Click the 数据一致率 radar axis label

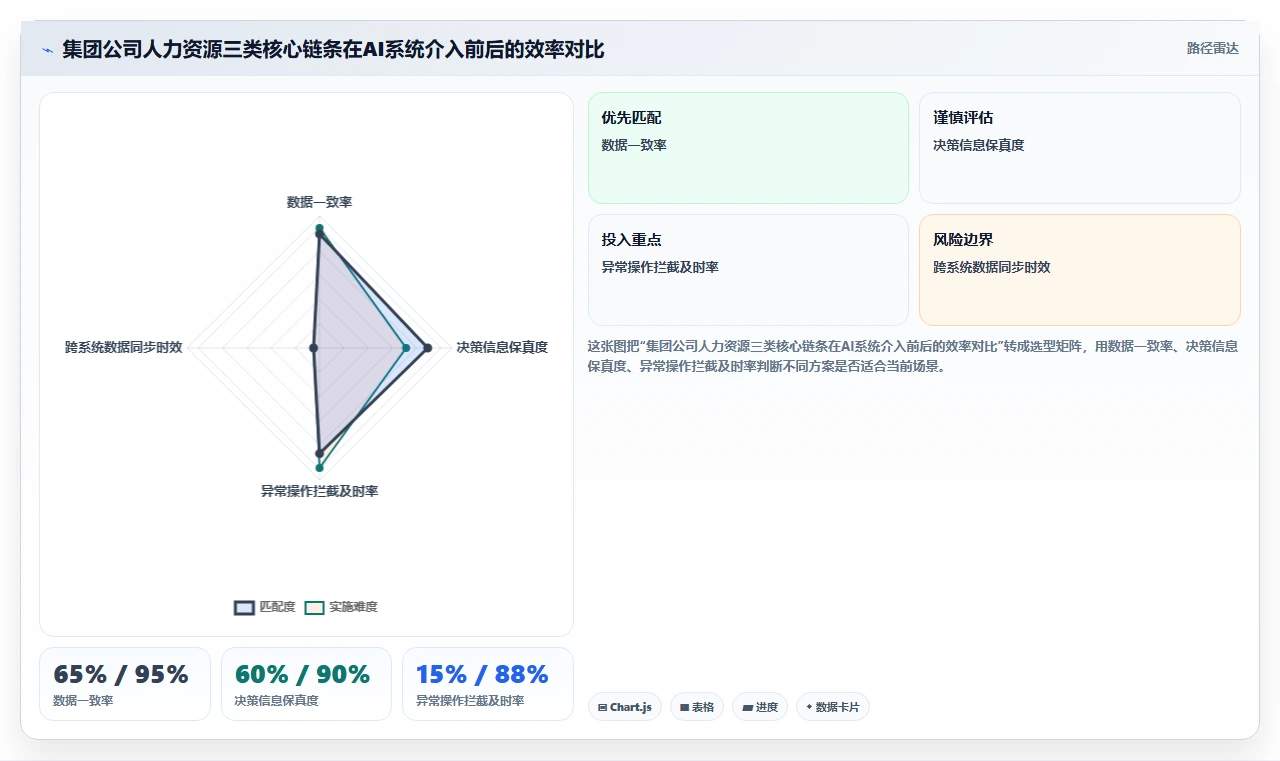click(x=319, y=202)
